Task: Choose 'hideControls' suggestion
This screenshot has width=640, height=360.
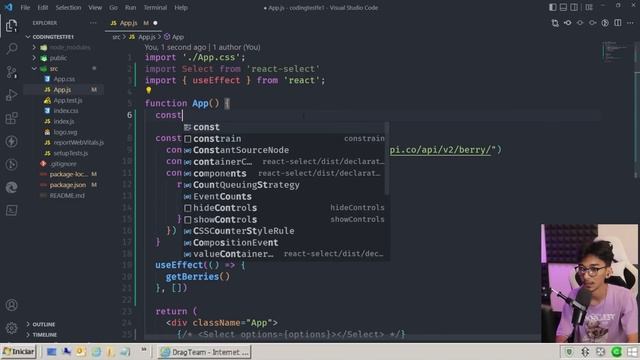Action: (x=284, y=208)
